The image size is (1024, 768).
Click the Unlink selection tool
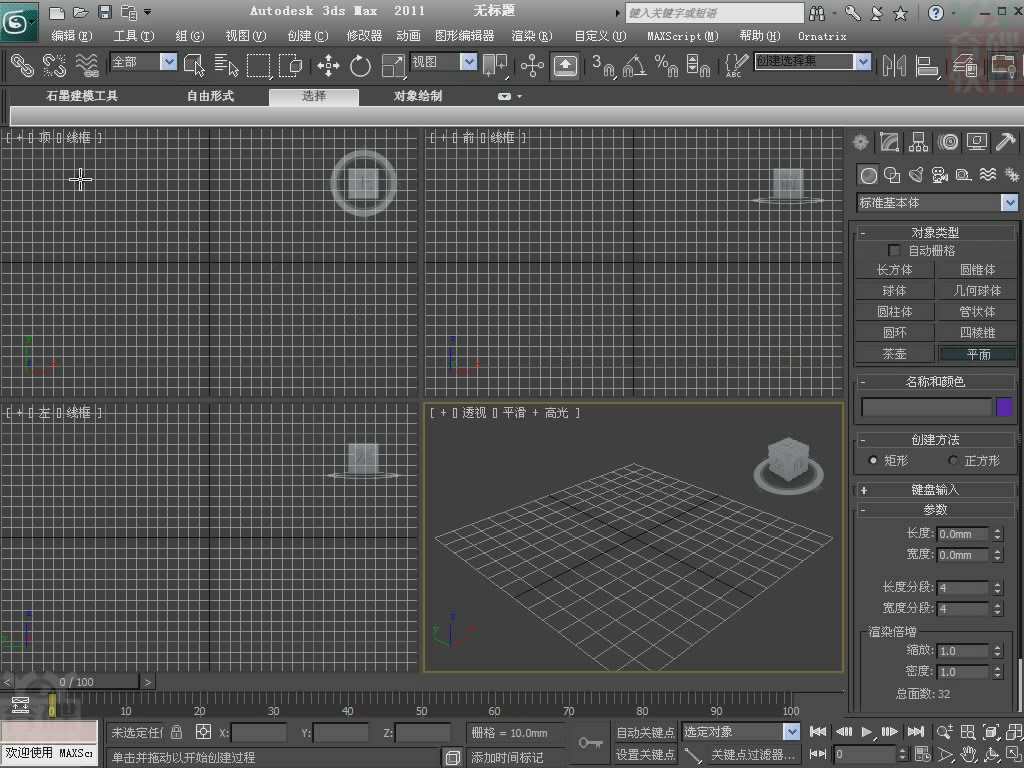[x=54, y=65]
